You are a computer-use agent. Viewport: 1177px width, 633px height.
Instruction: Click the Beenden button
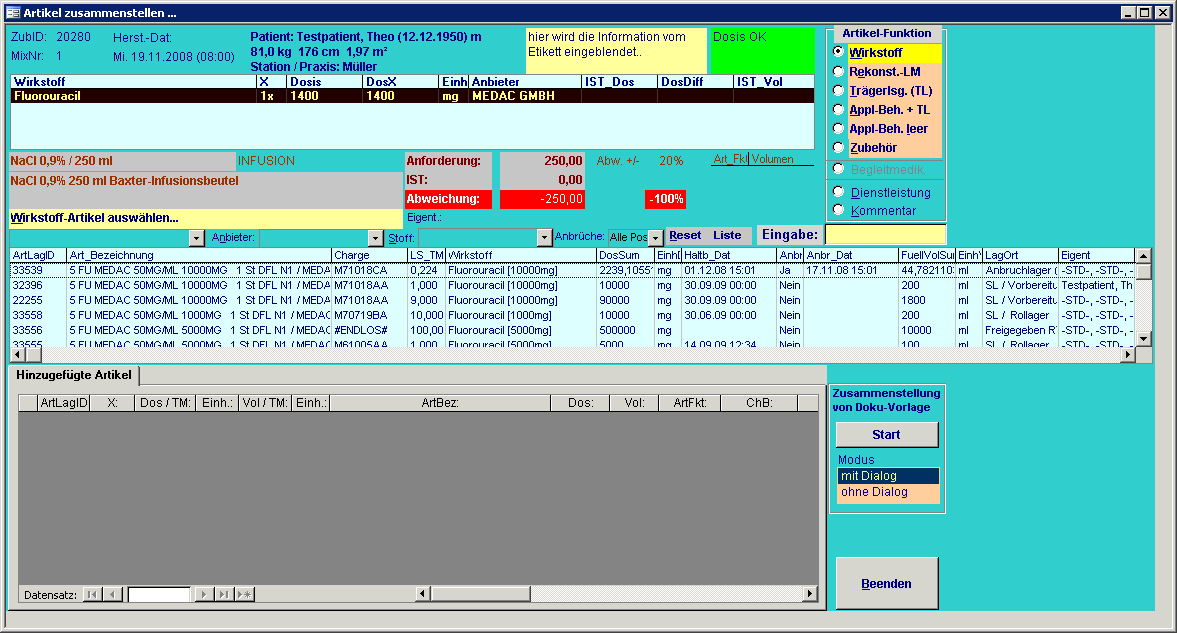point(887,583)
